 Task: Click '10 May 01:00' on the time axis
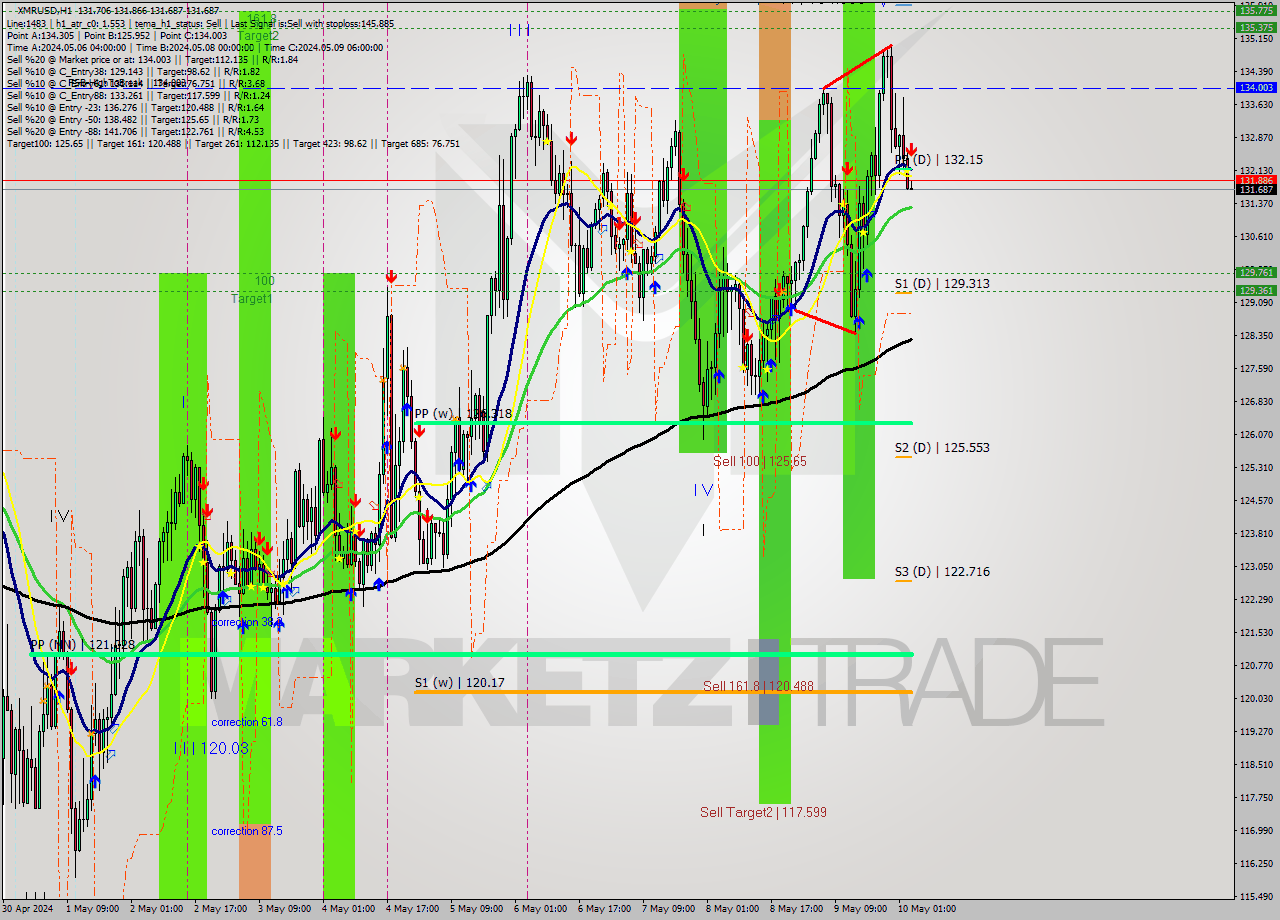coord(925,909)
